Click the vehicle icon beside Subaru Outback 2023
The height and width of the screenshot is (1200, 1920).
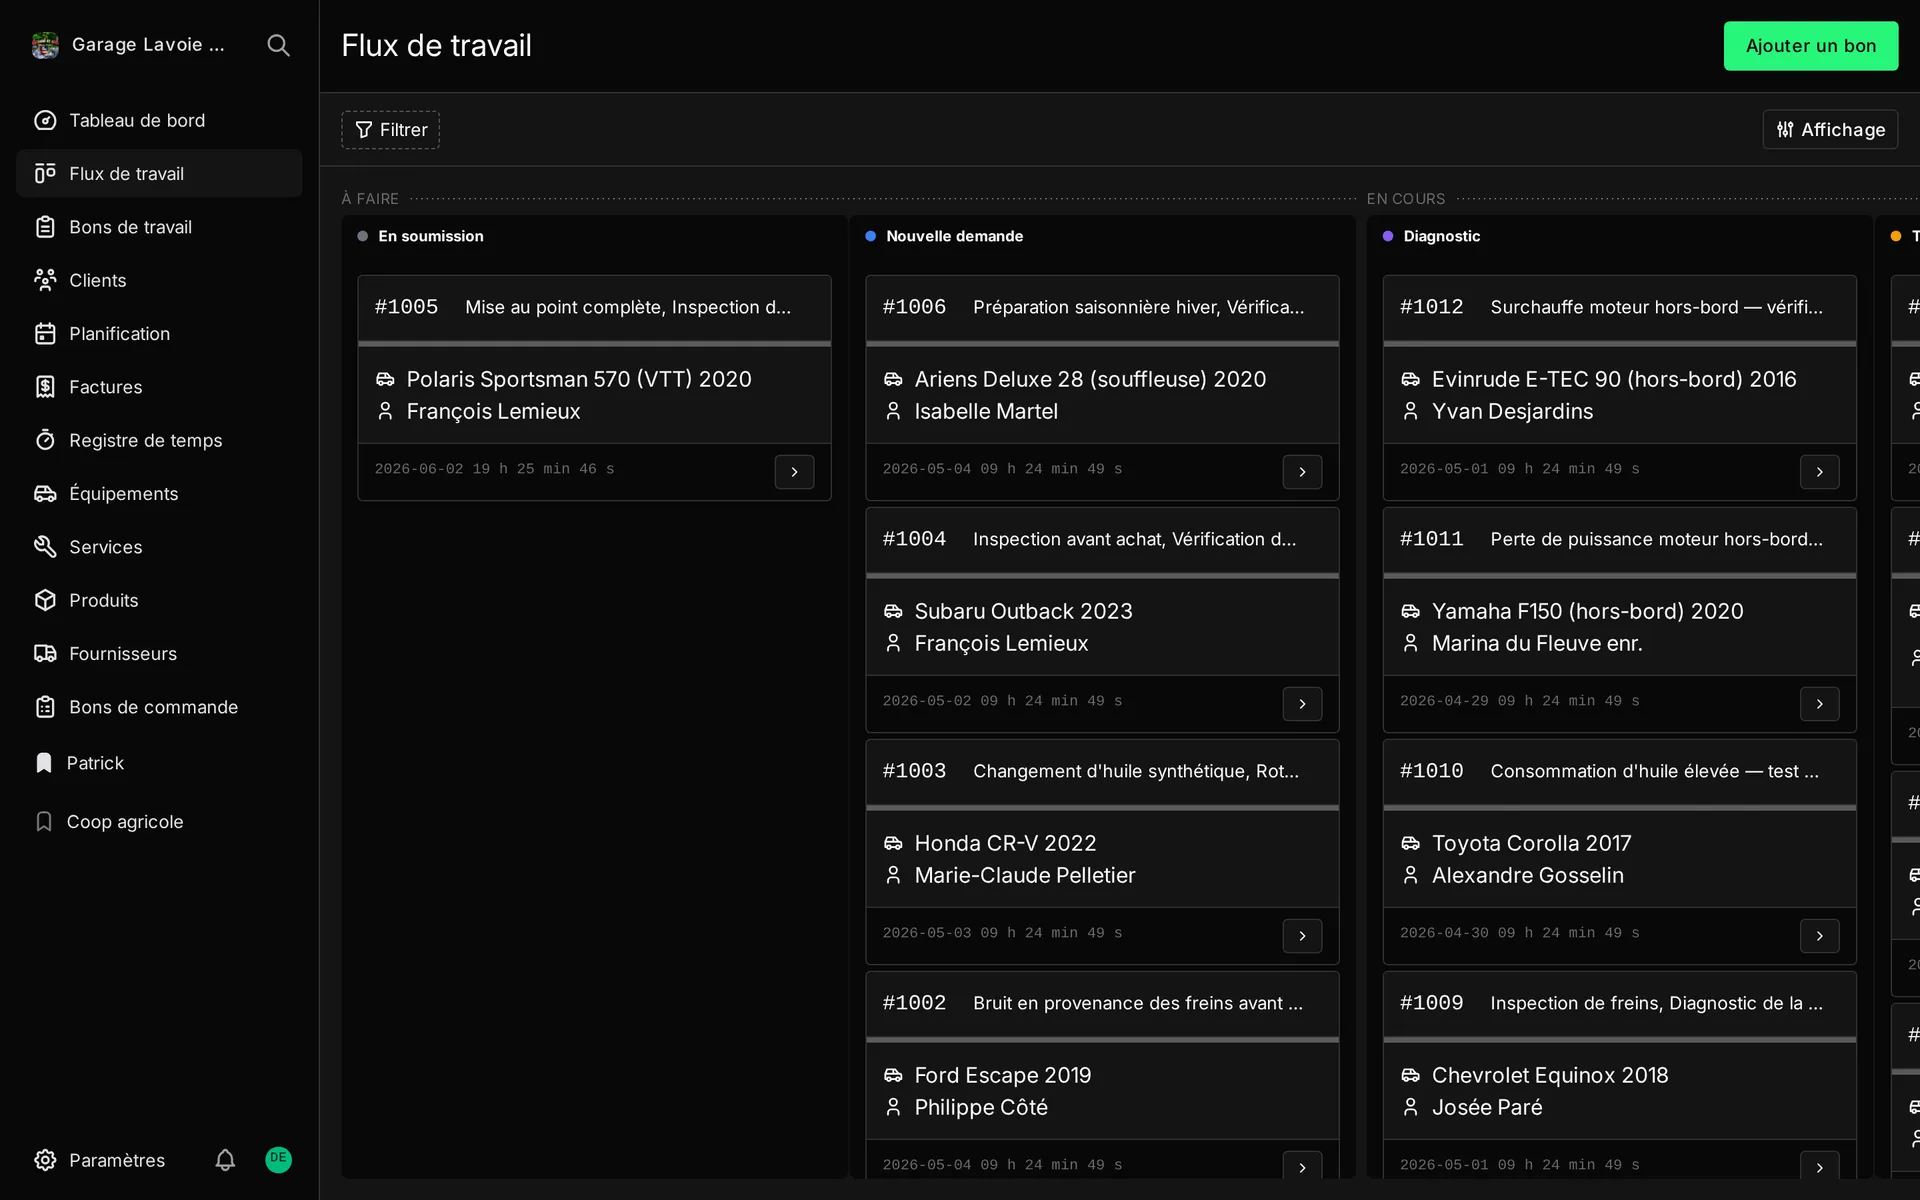coord(893,611)
